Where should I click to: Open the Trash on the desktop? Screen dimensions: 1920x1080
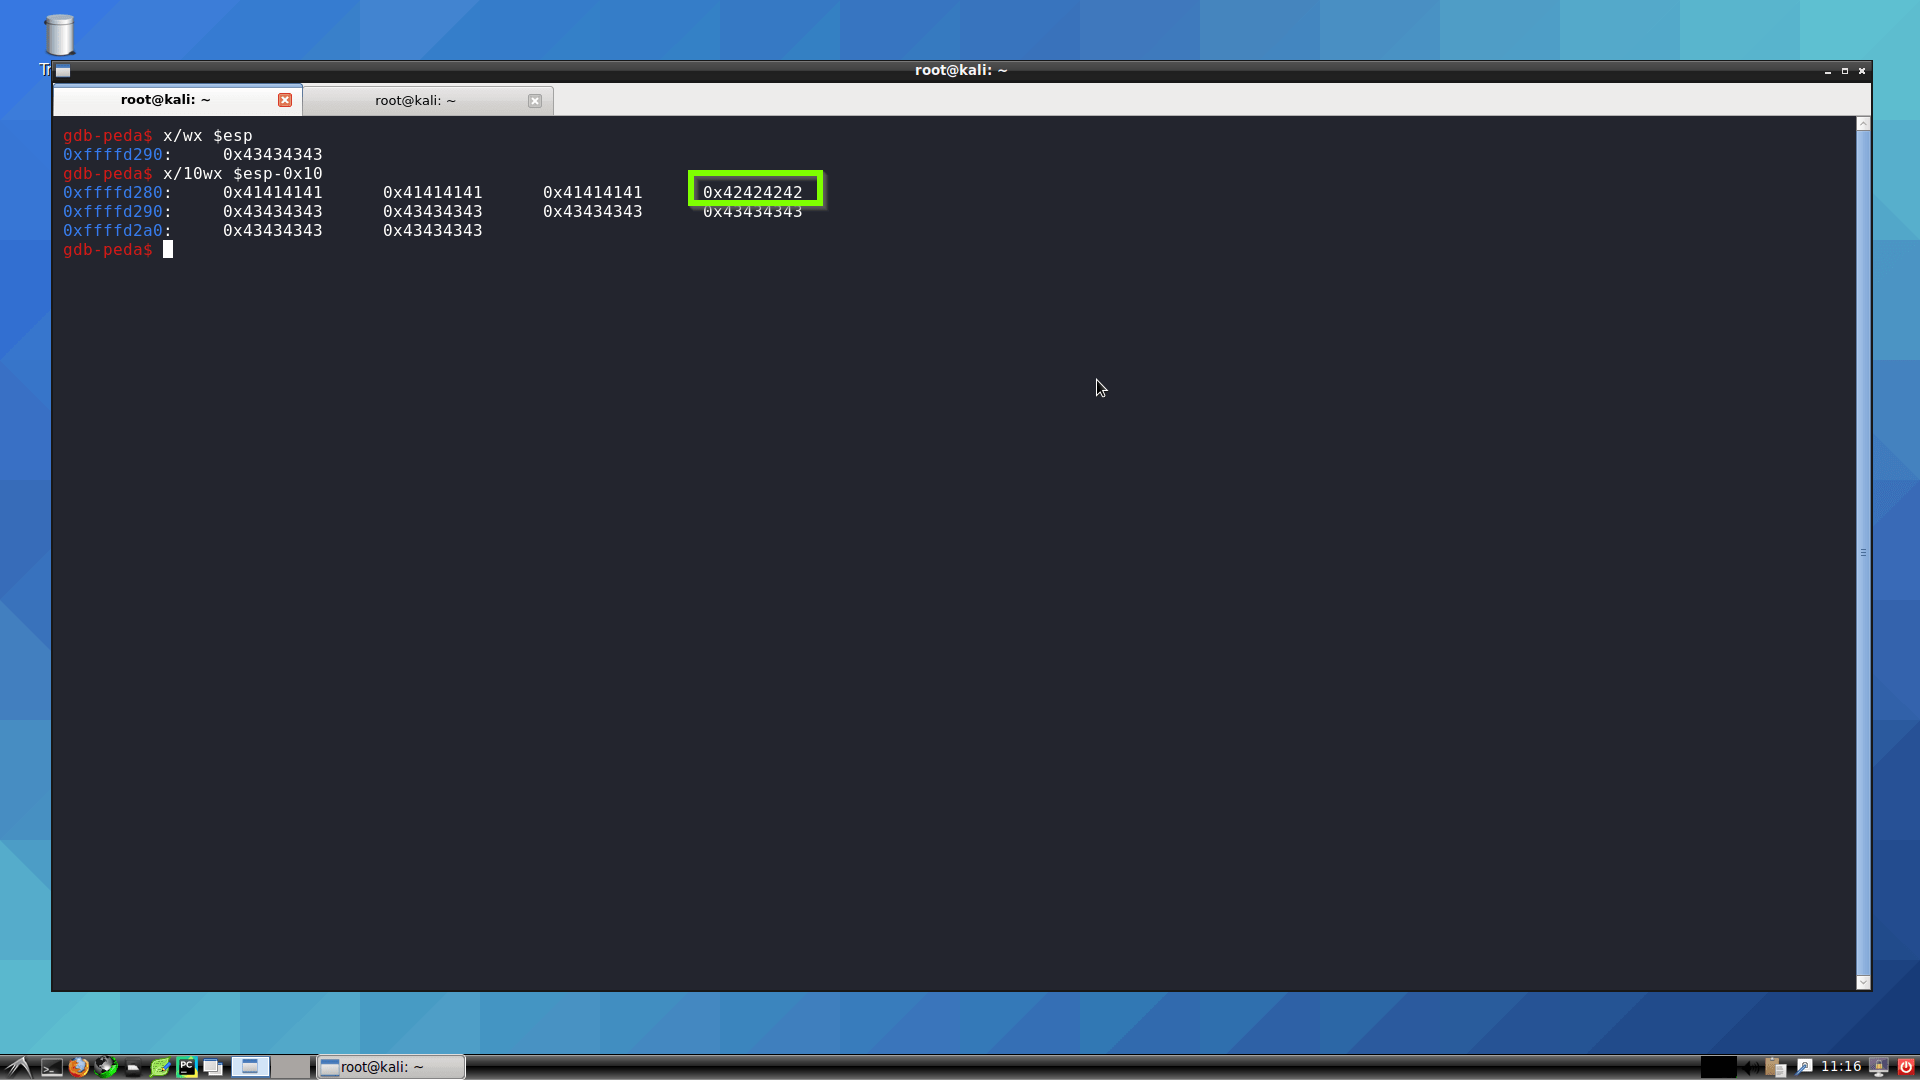pos(60,33)
